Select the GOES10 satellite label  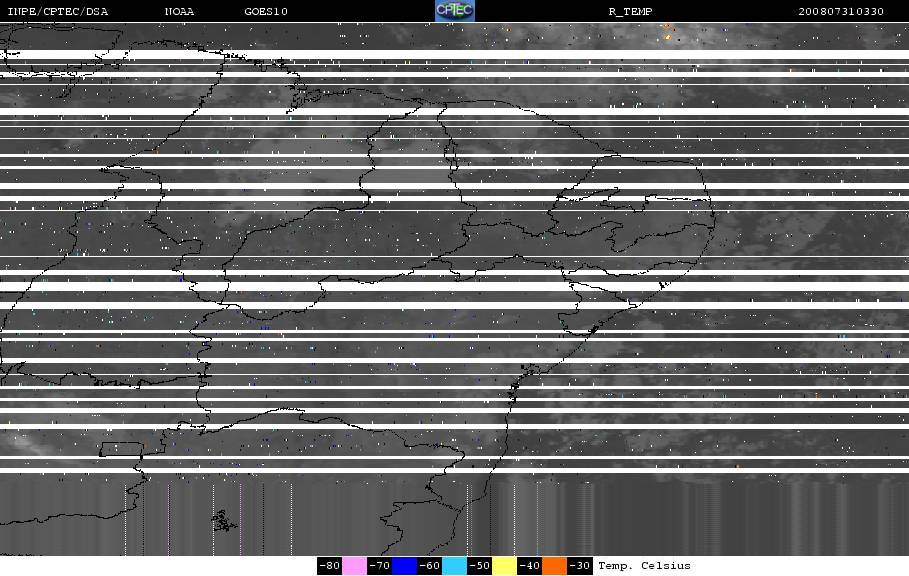(x=266, y=12)
